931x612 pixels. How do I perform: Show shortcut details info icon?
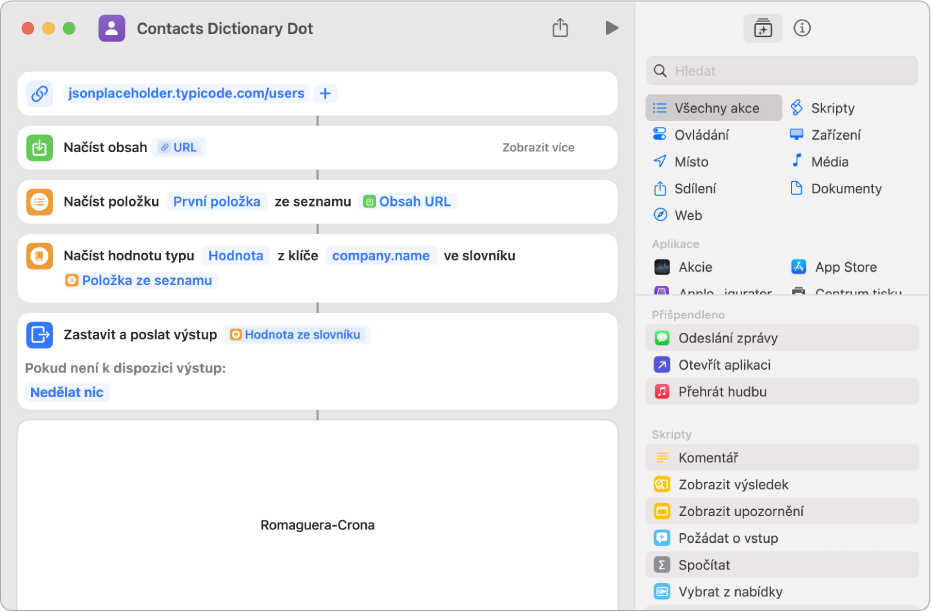pyautogui.click(x=802, y=28)
